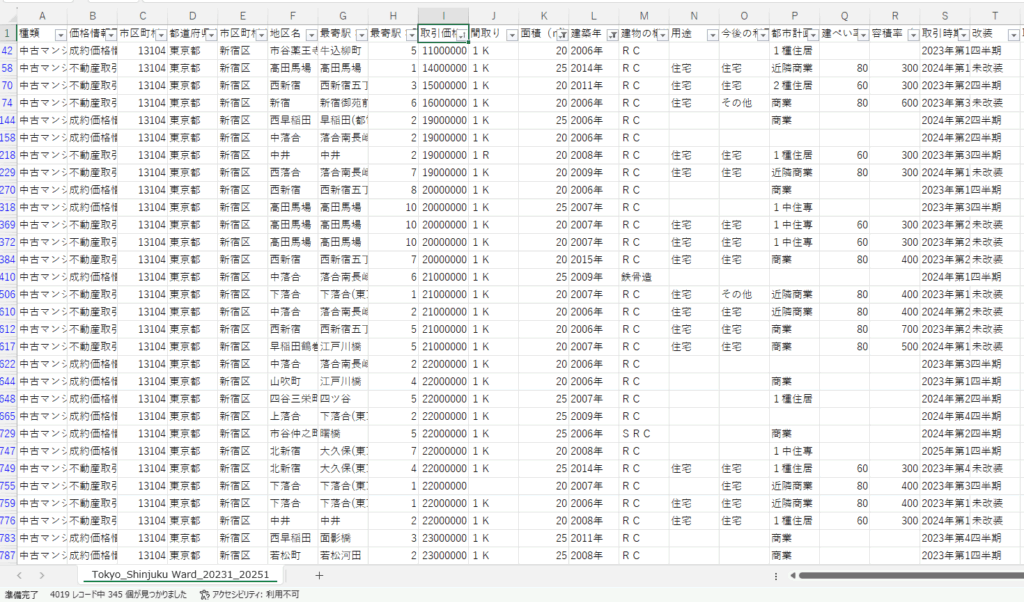Select cell with price 11000000
This screenshot has height=603, width=1024.
443,50
